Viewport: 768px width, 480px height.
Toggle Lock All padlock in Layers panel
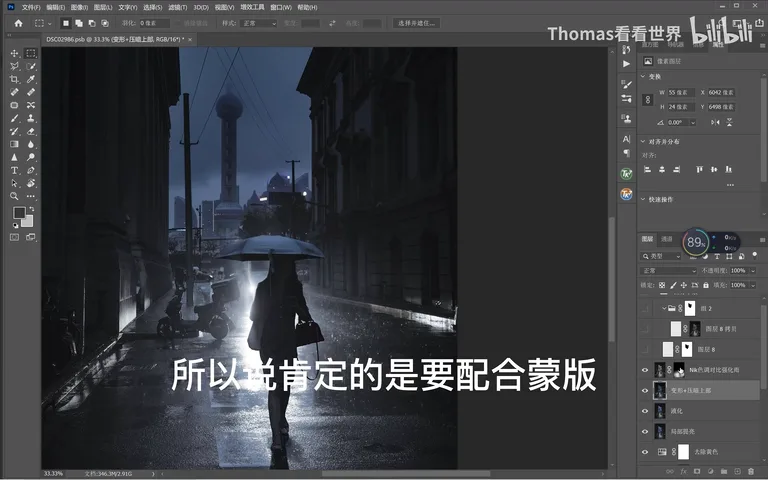click(x=706, y=285)
